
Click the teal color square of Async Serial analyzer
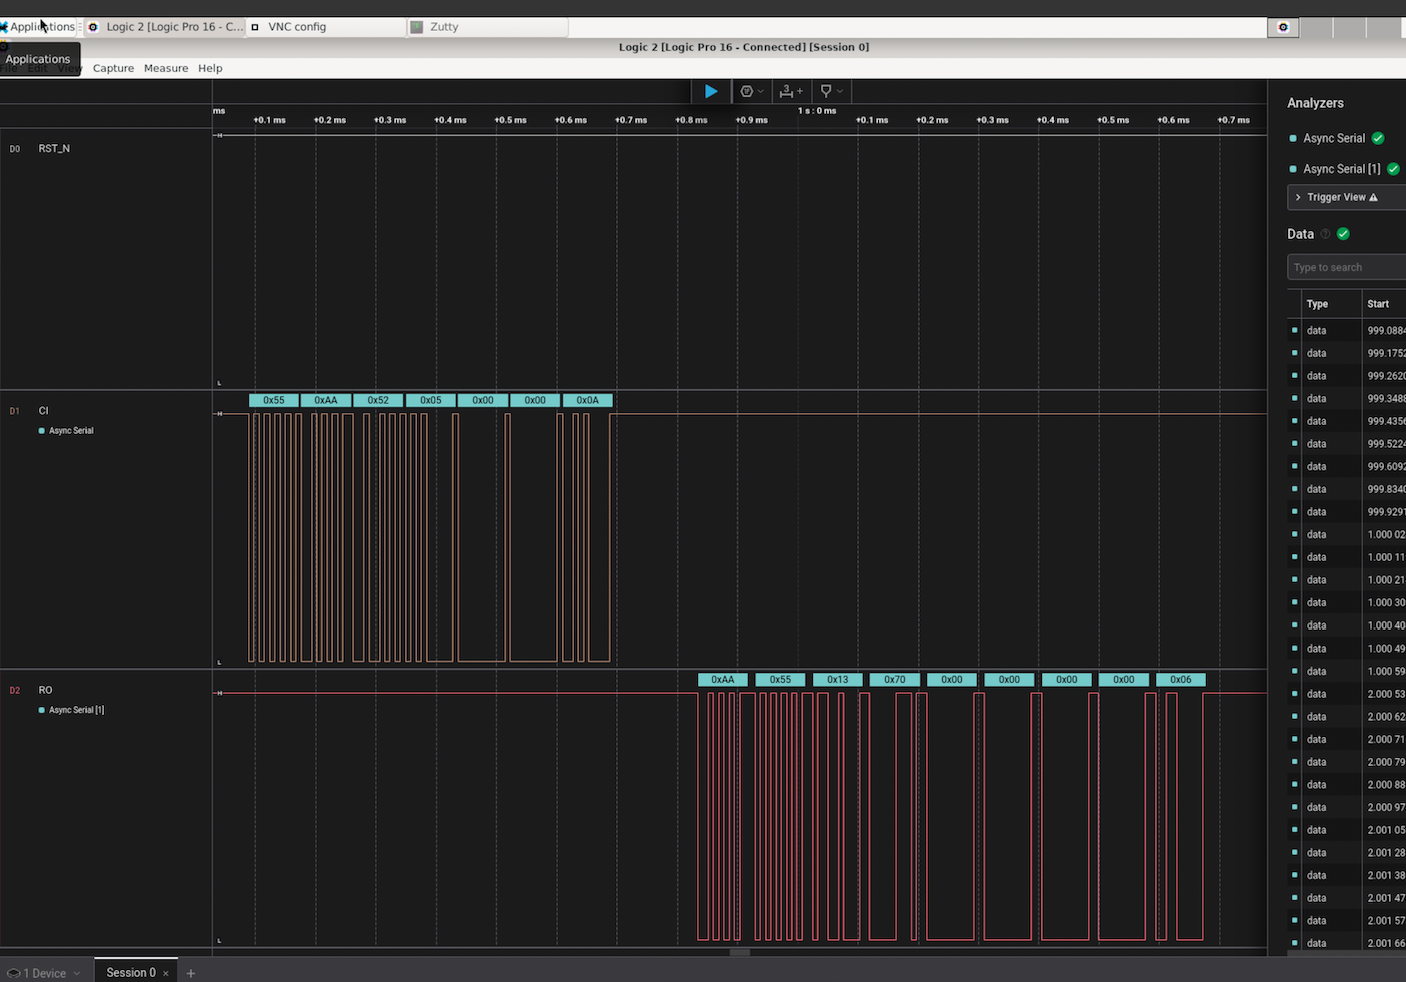pyautogui.click(x=1293, y=138)
